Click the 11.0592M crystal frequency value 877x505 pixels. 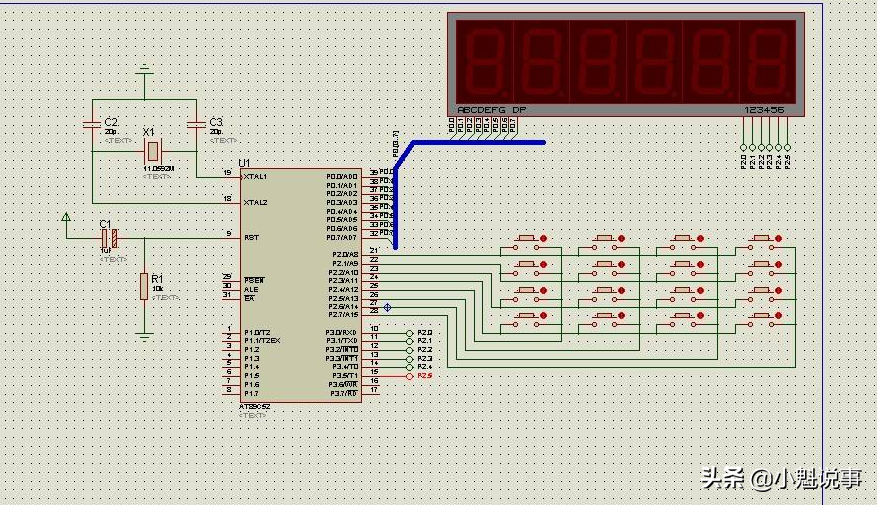158,168
